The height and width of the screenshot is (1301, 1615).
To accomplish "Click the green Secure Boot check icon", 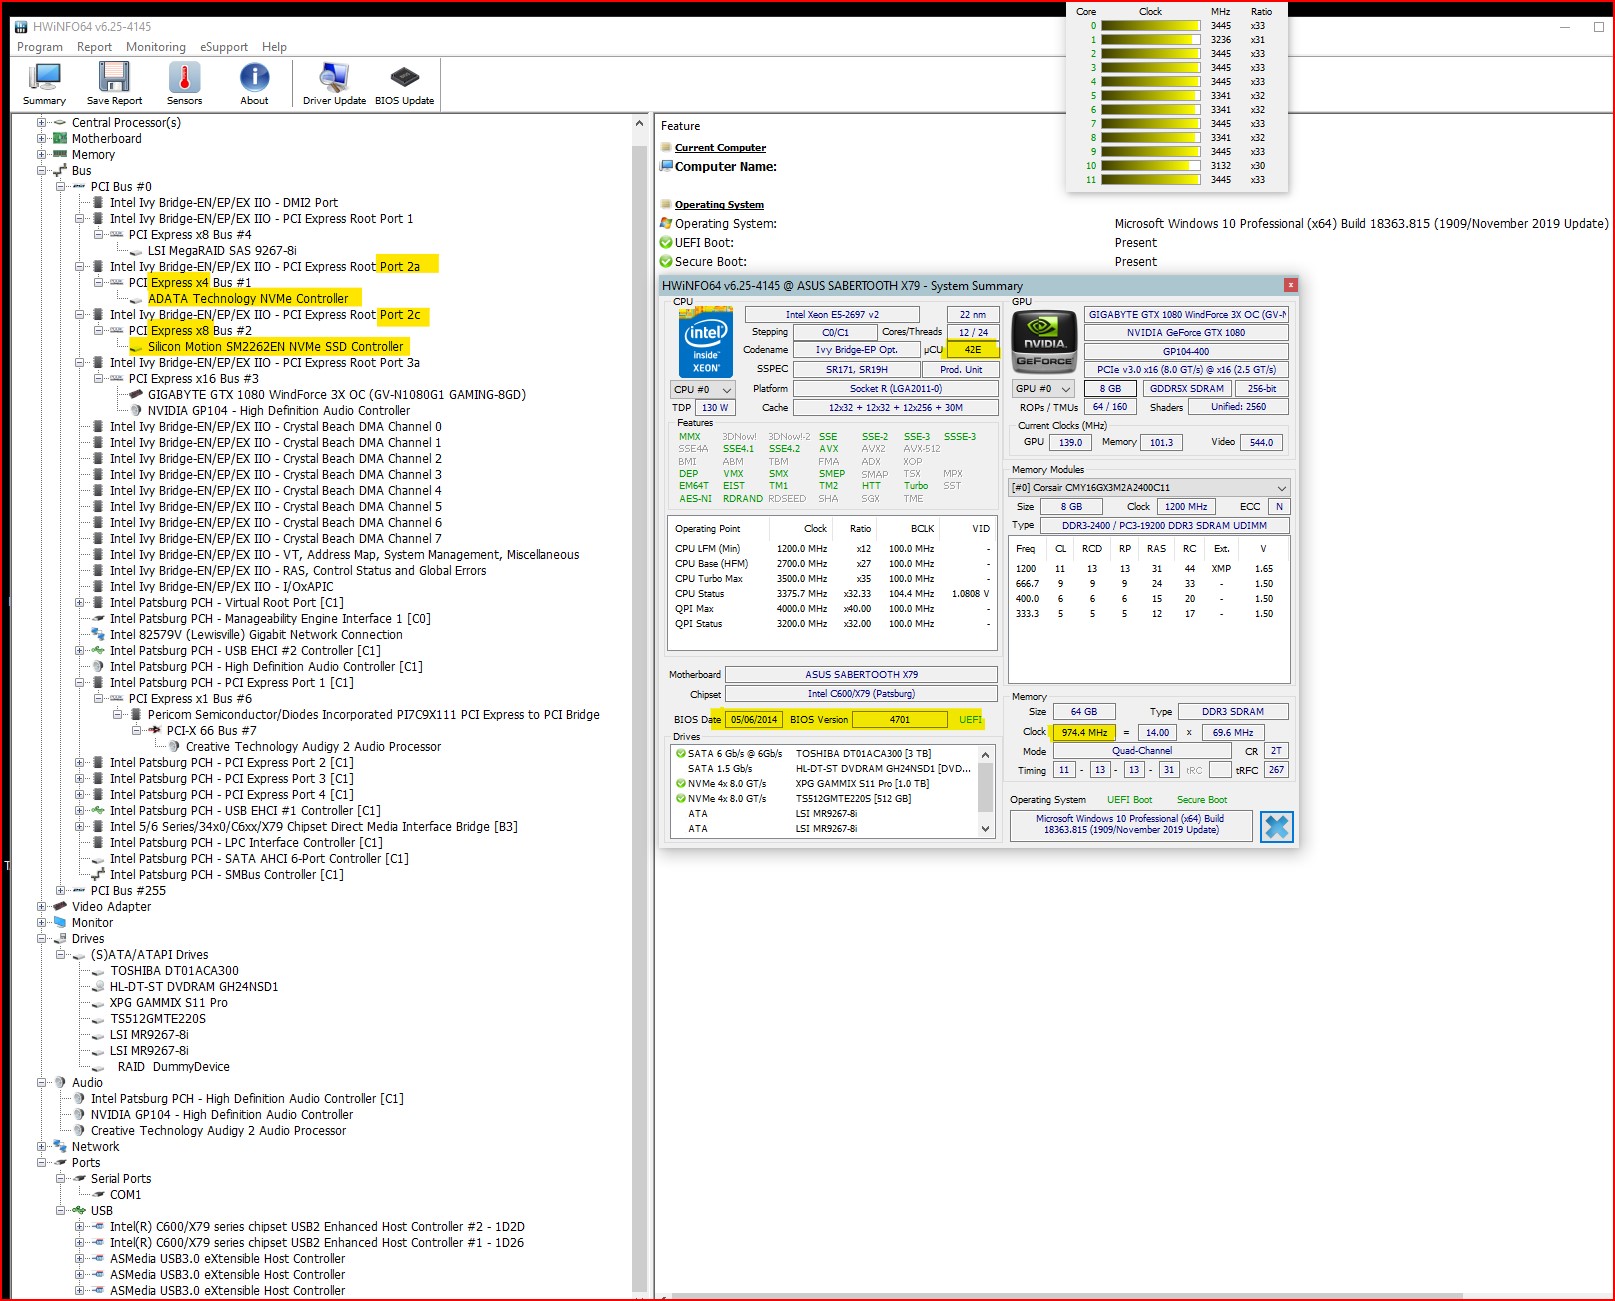I will point(666,262).
